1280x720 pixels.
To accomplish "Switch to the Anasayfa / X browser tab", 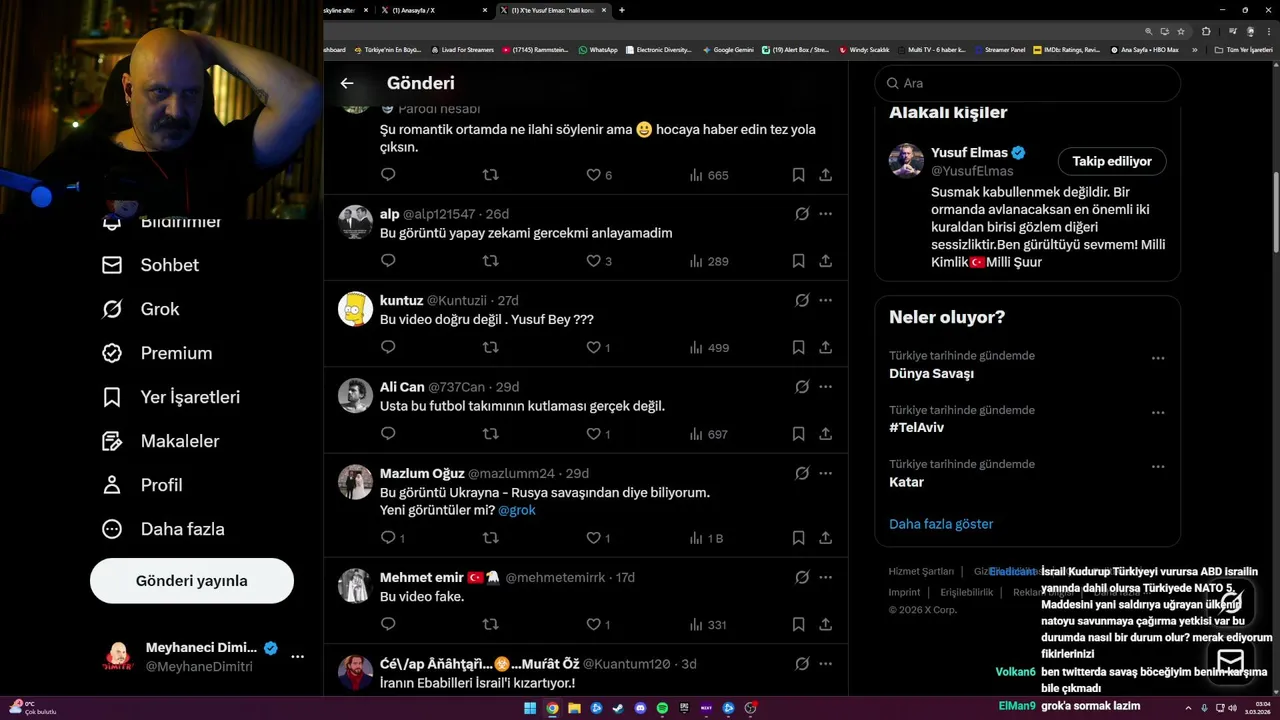I will [435, 10].
